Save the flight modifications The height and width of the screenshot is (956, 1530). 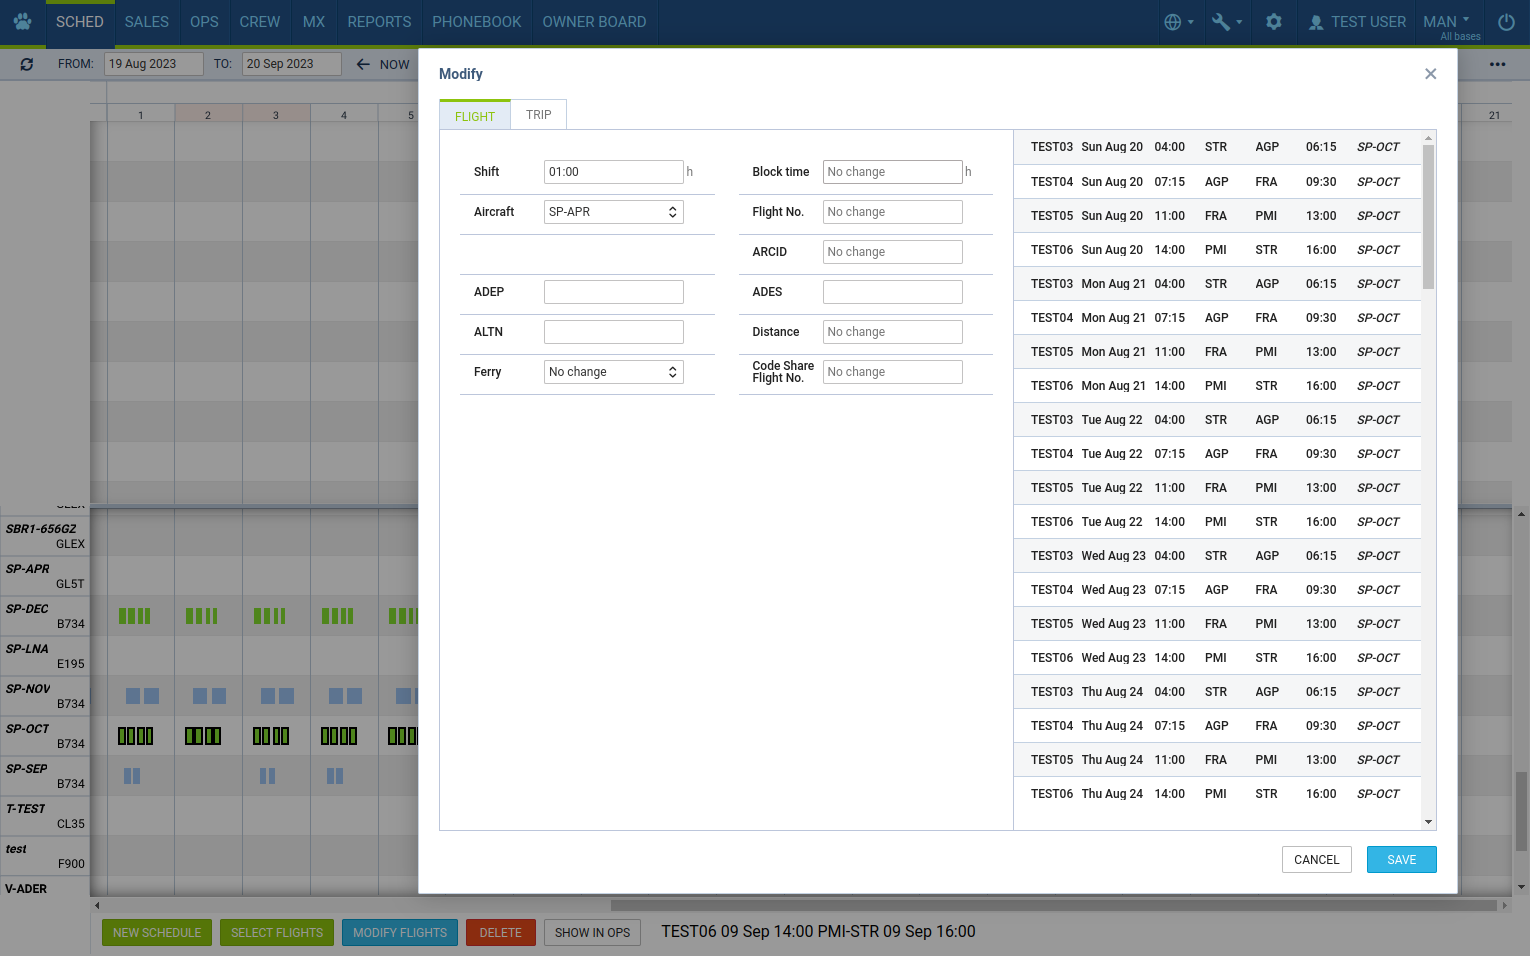(x=1401, y=859)
